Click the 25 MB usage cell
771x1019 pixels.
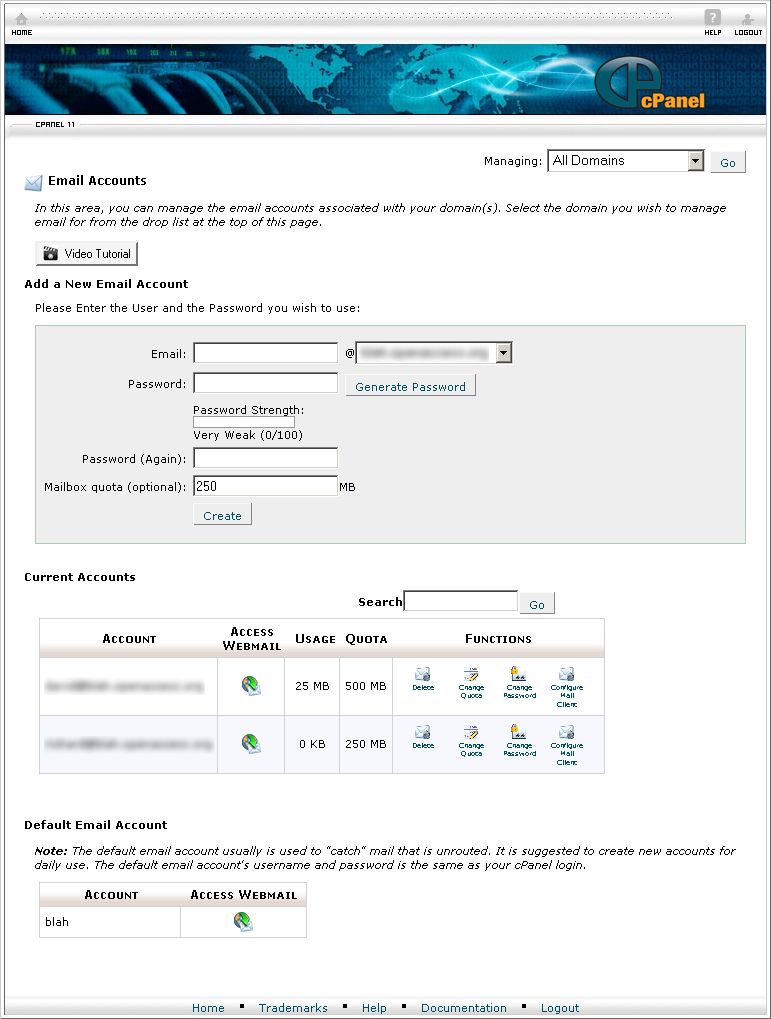pyautogui.click(x=312, y=686)
